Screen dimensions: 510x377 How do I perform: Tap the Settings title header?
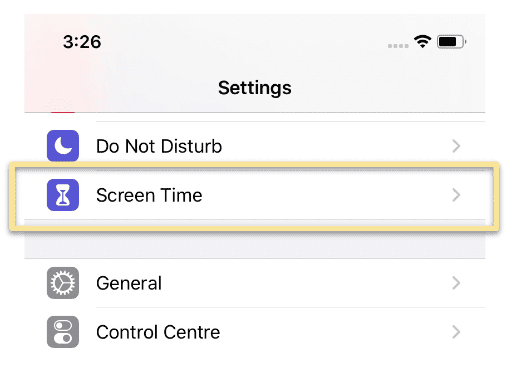[255, 88]
